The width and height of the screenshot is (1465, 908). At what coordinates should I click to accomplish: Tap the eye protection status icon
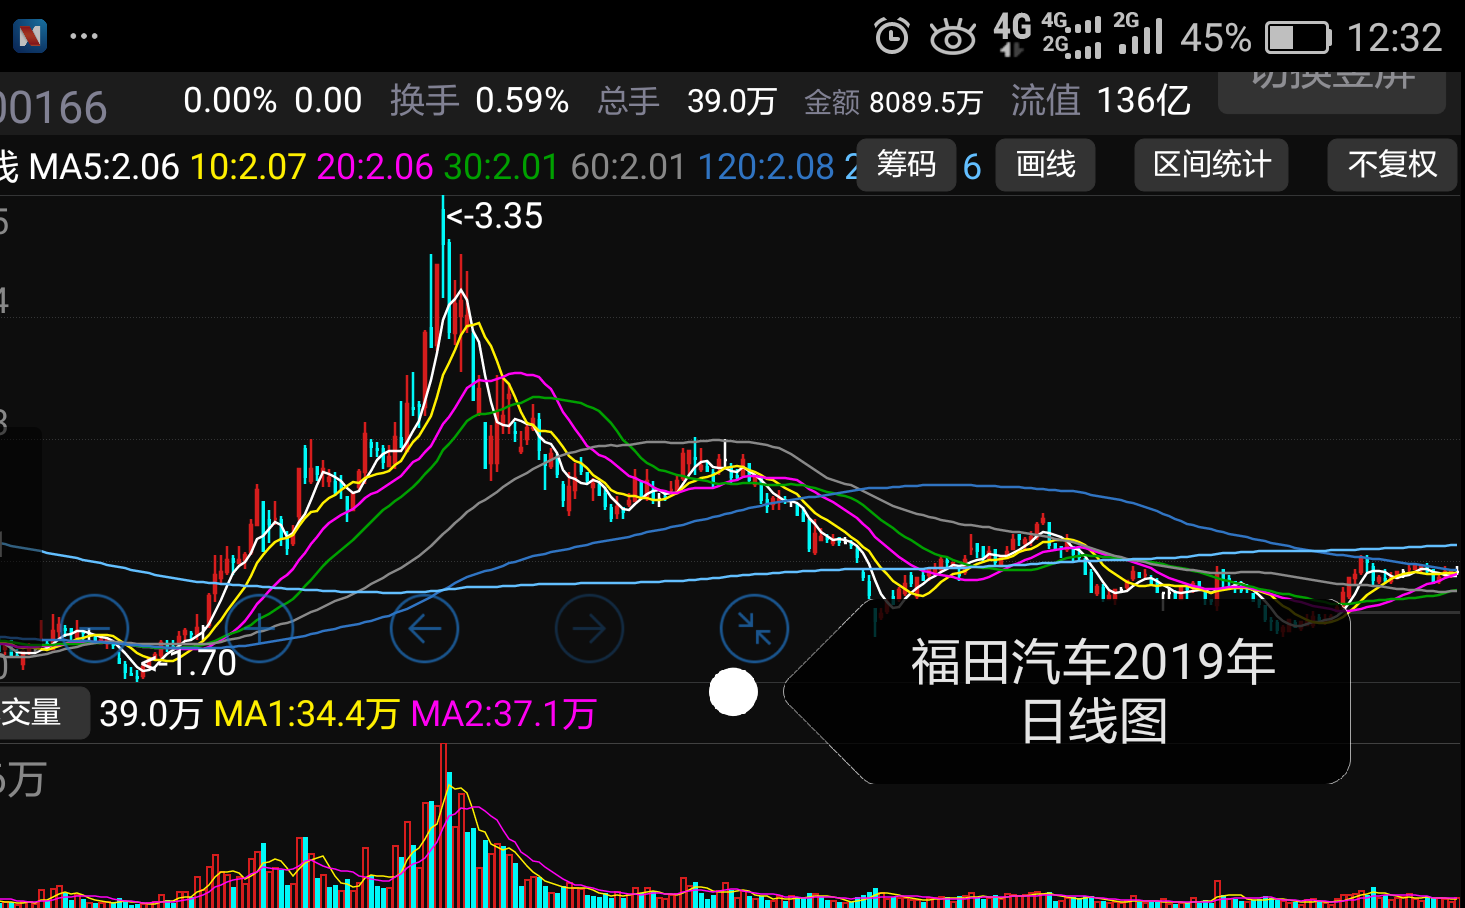[x=952, y=37]
